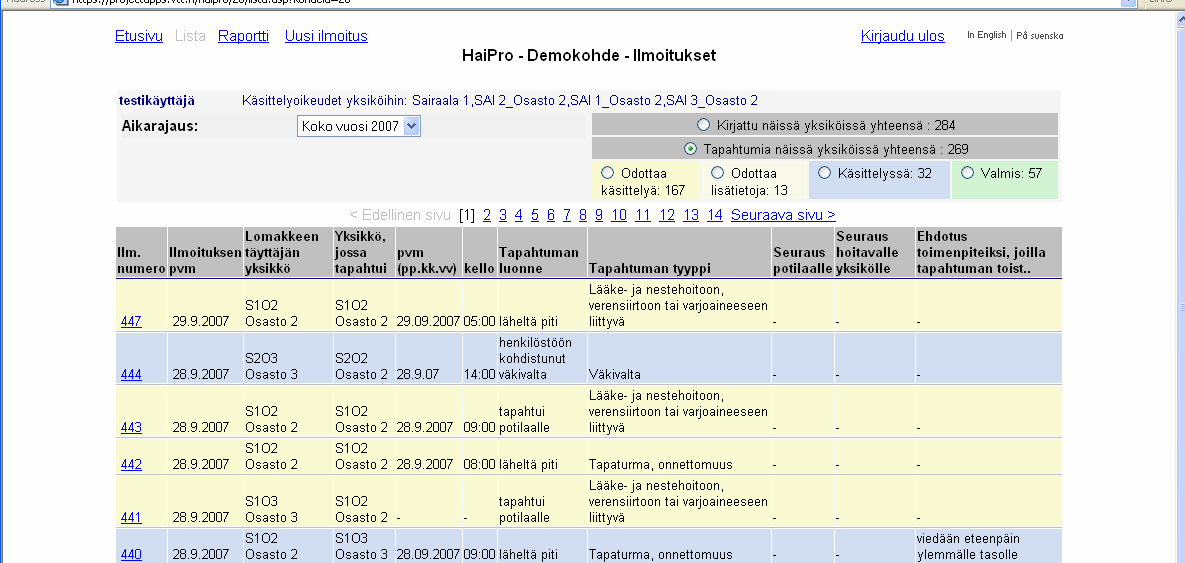Select radio Kirjattu näissä yksiköissä yhteensä 284
This screenshot has height=563, width=1185.
click(x=704, y=125)
